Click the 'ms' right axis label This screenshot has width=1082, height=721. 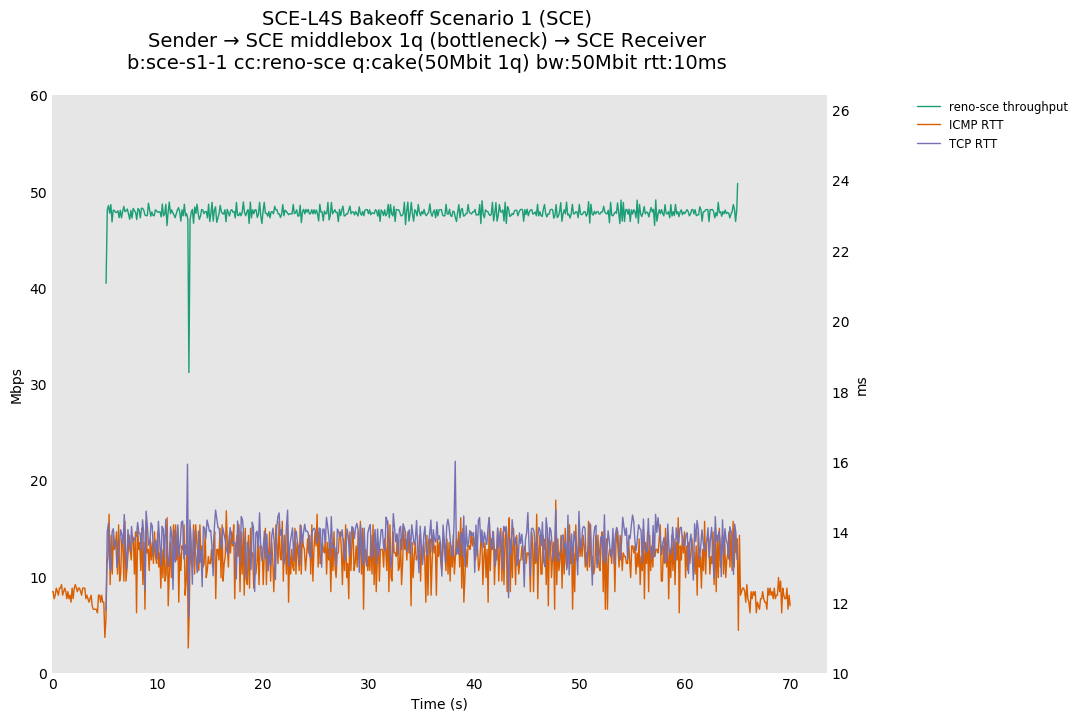[x=861, y=386]
